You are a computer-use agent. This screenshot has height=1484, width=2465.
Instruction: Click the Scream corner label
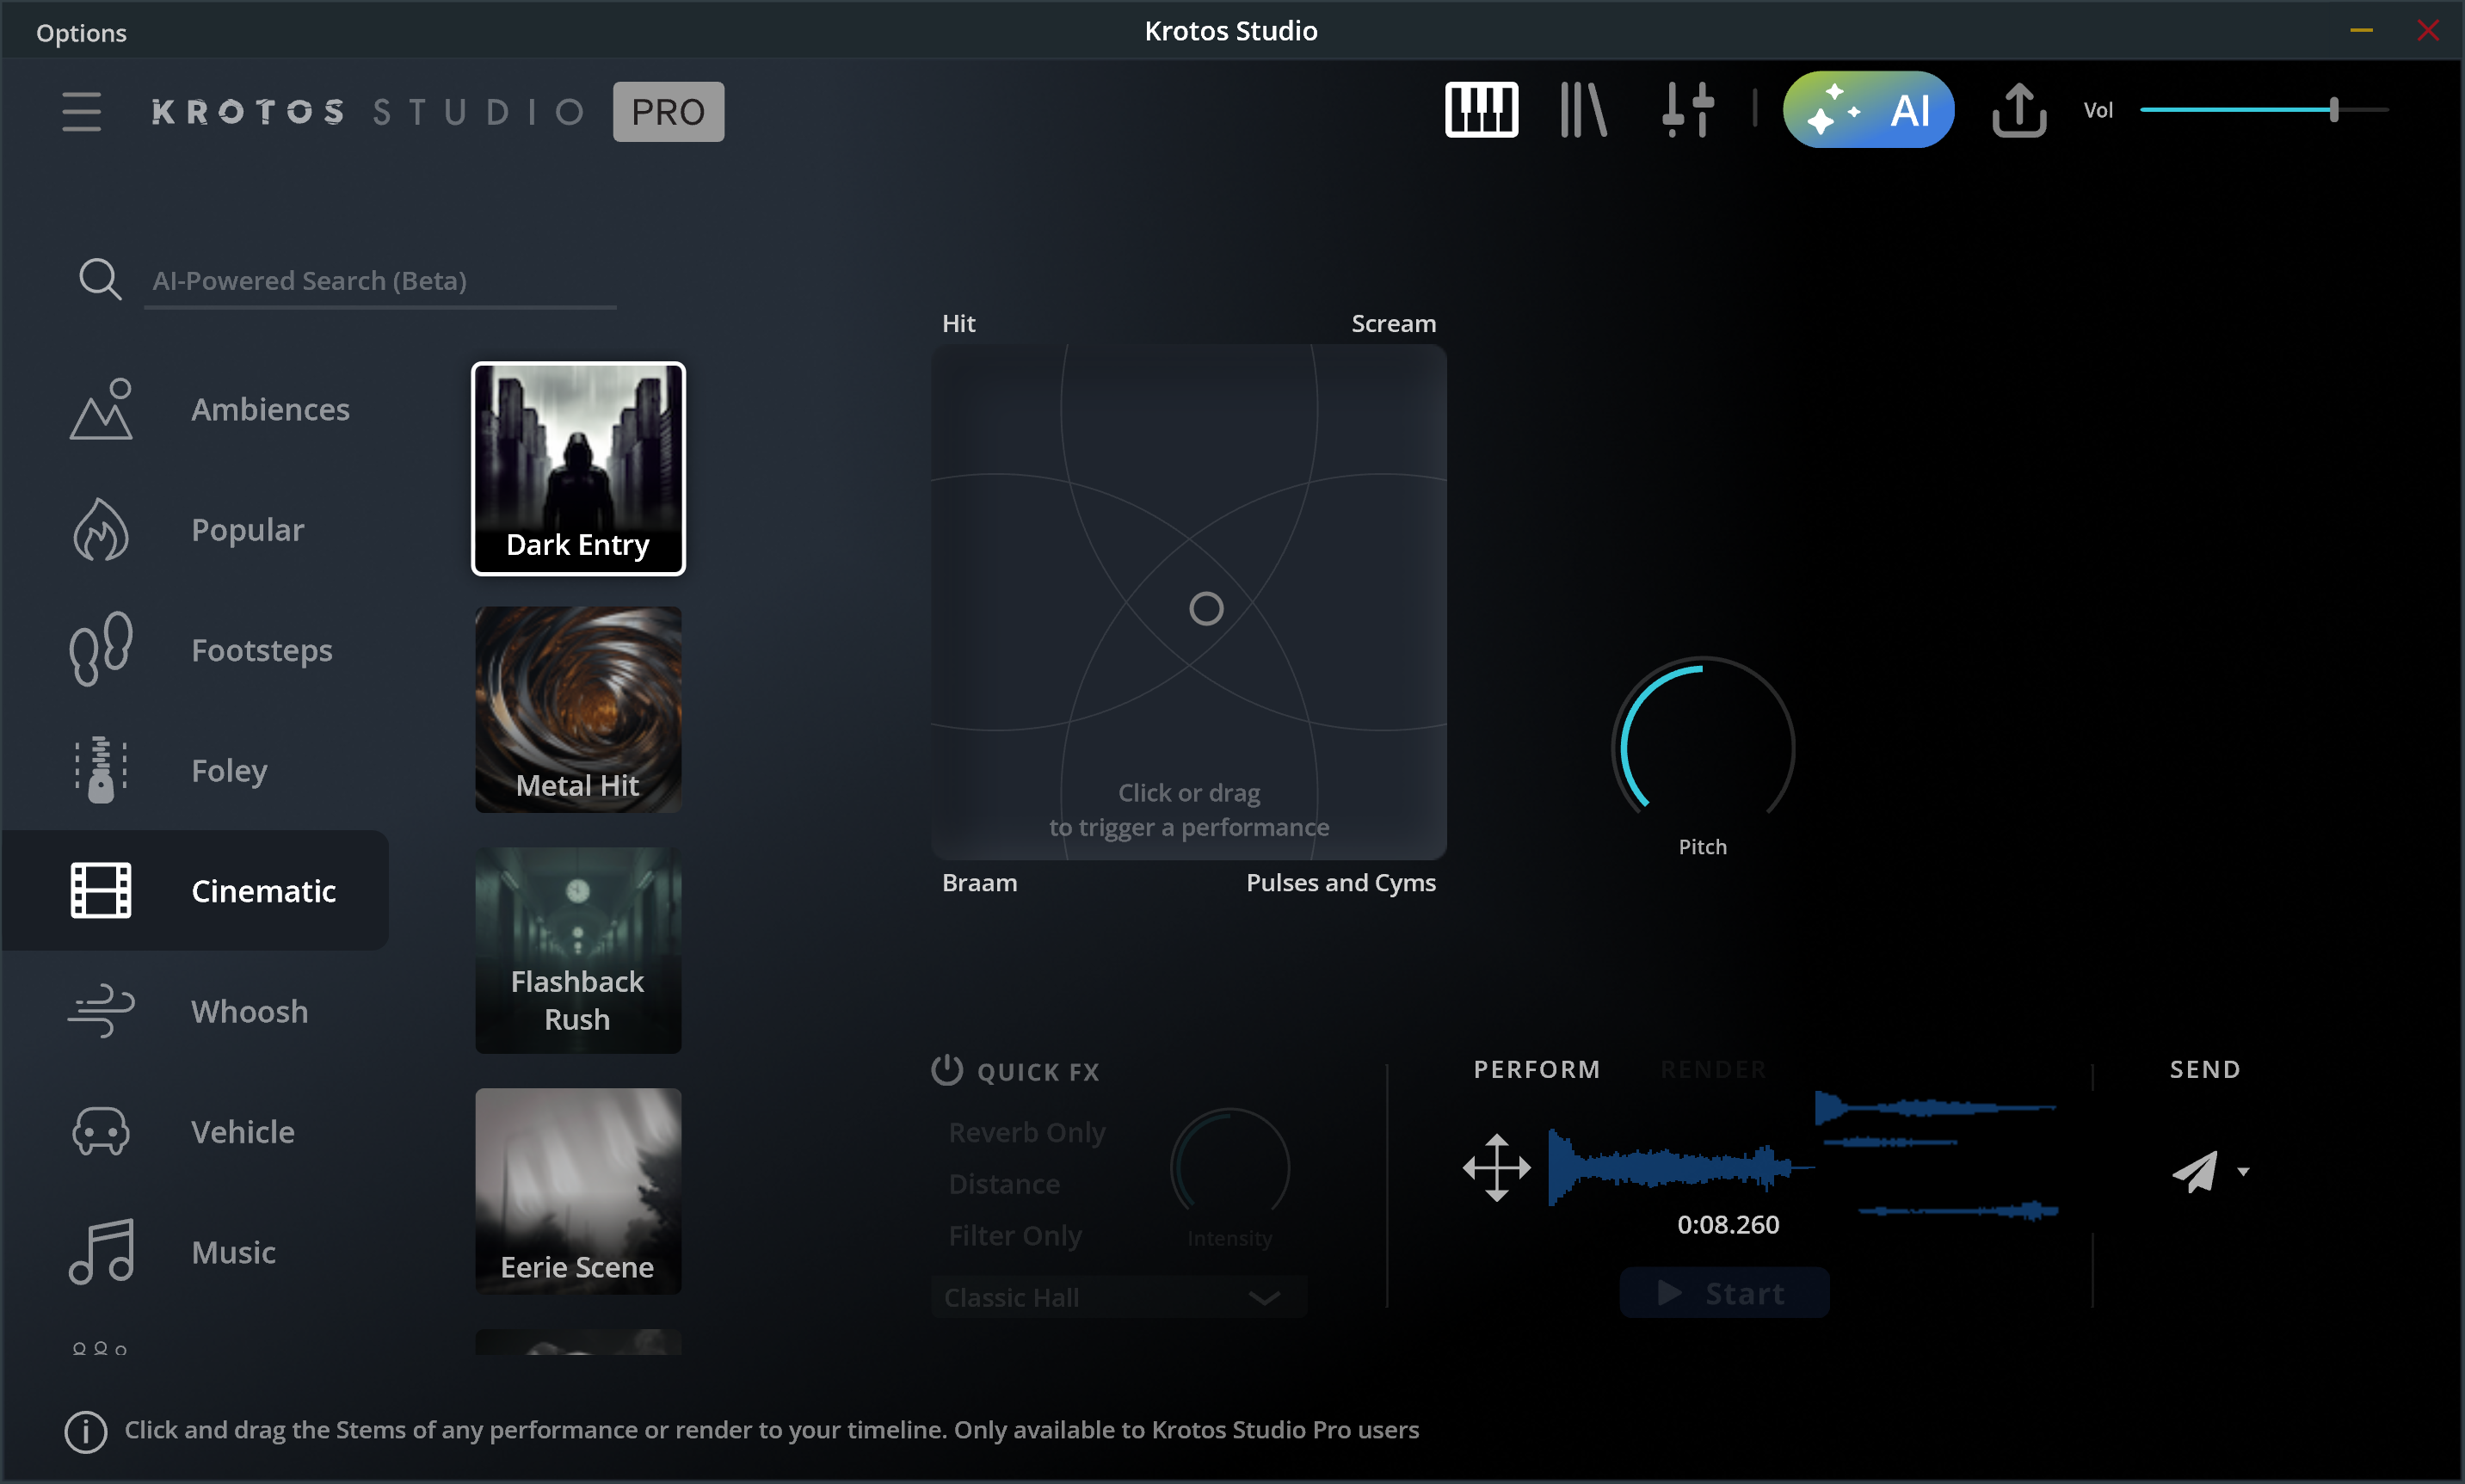pos(1393,323)
